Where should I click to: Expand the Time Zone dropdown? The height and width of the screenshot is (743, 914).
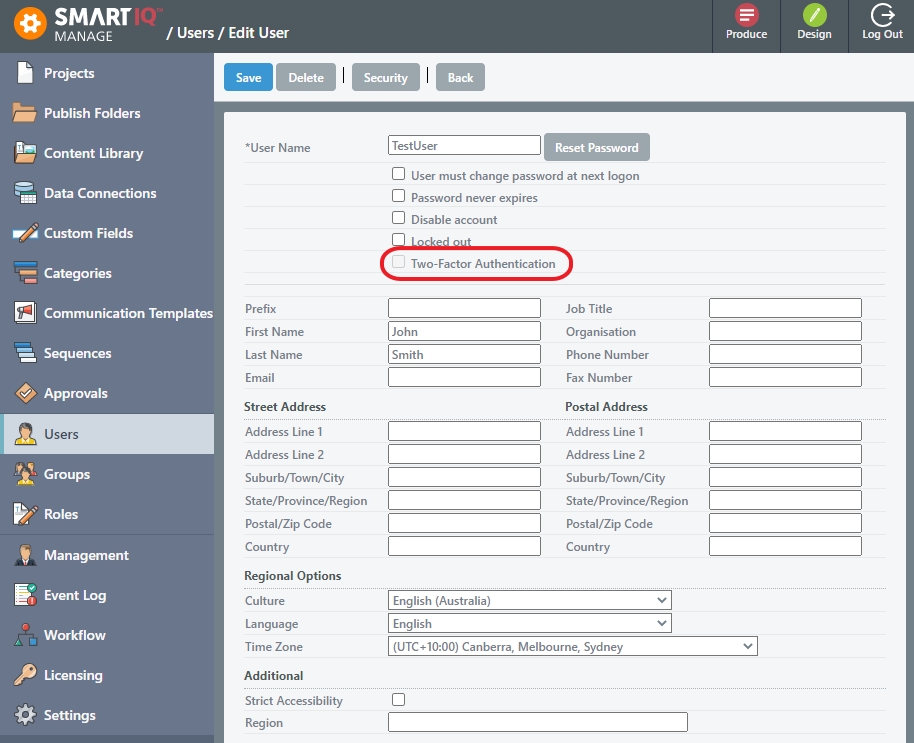(572, 646)
